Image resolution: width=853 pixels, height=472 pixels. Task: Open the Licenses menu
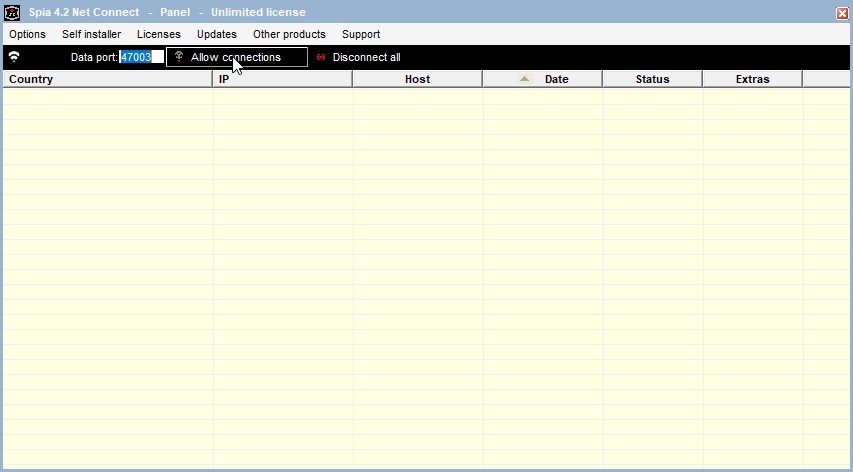(159, 34)
